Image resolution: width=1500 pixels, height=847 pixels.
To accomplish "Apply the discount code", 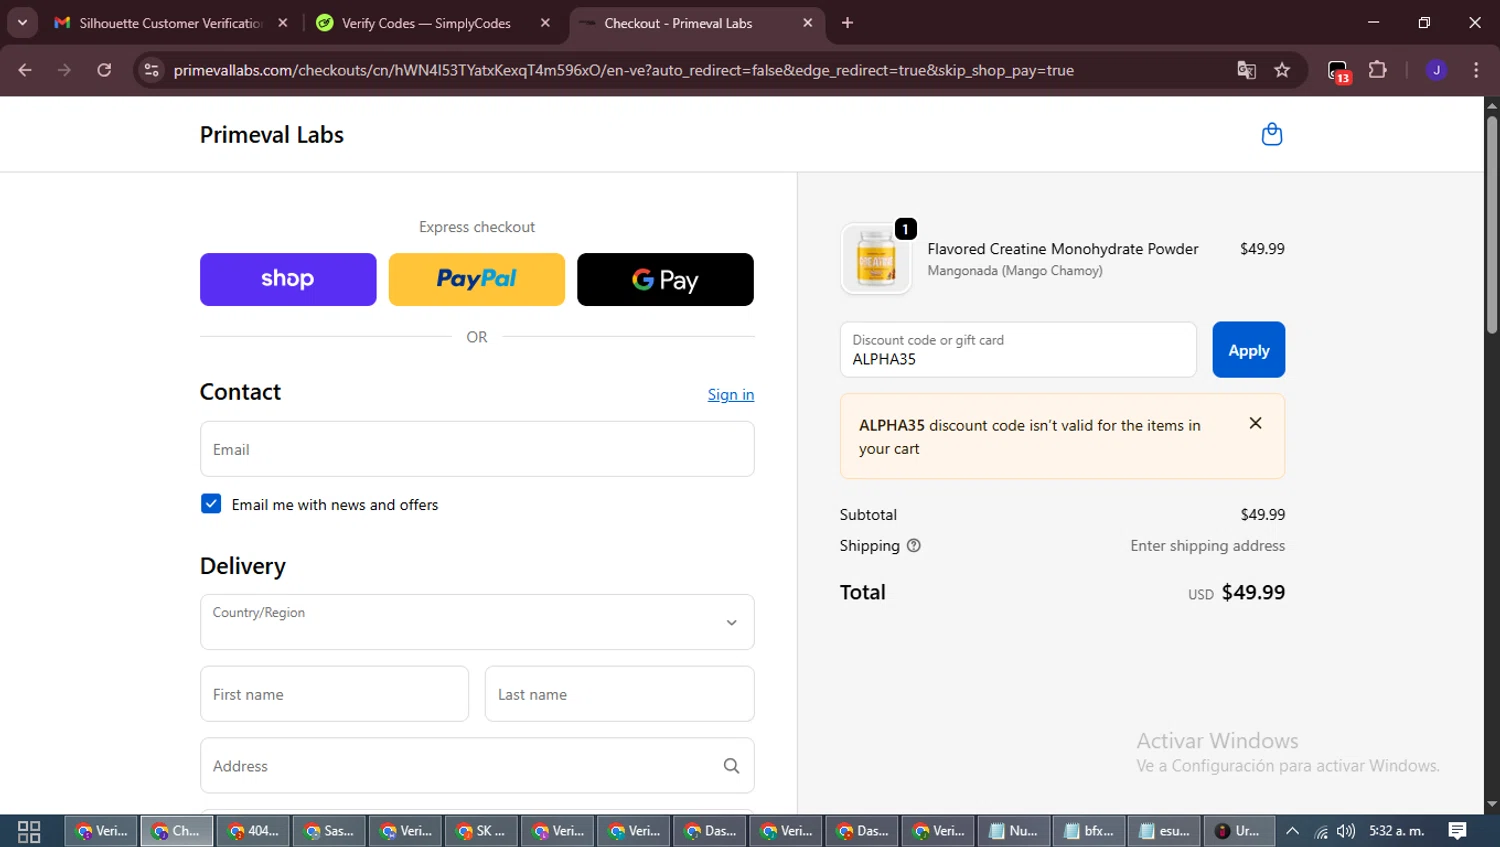I will [x=1248, y=350].
